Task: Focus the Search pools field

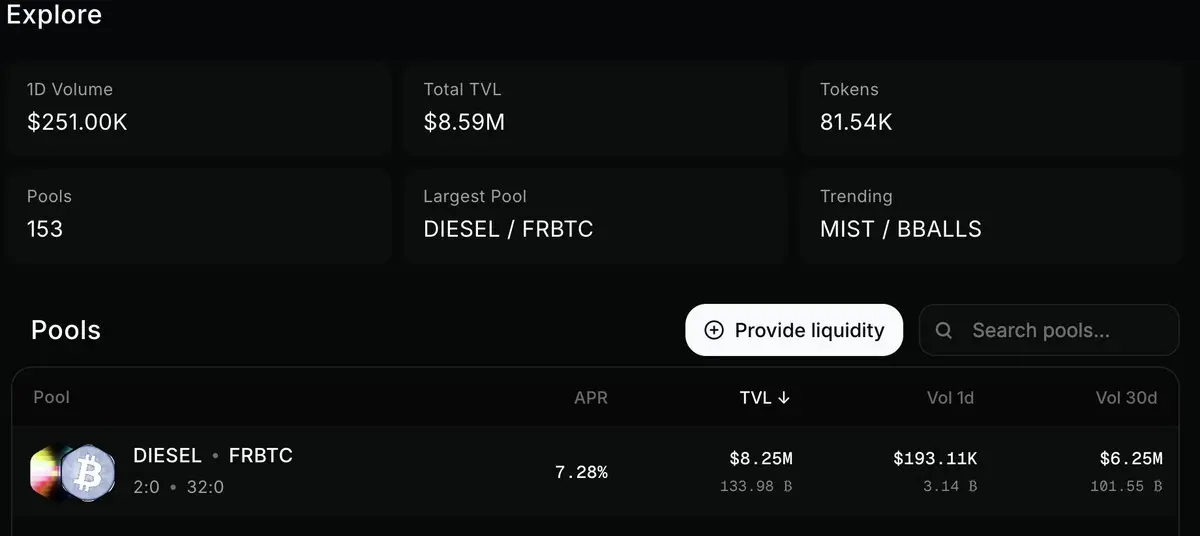Action: pyautogui.click(x=1049, y=330)
